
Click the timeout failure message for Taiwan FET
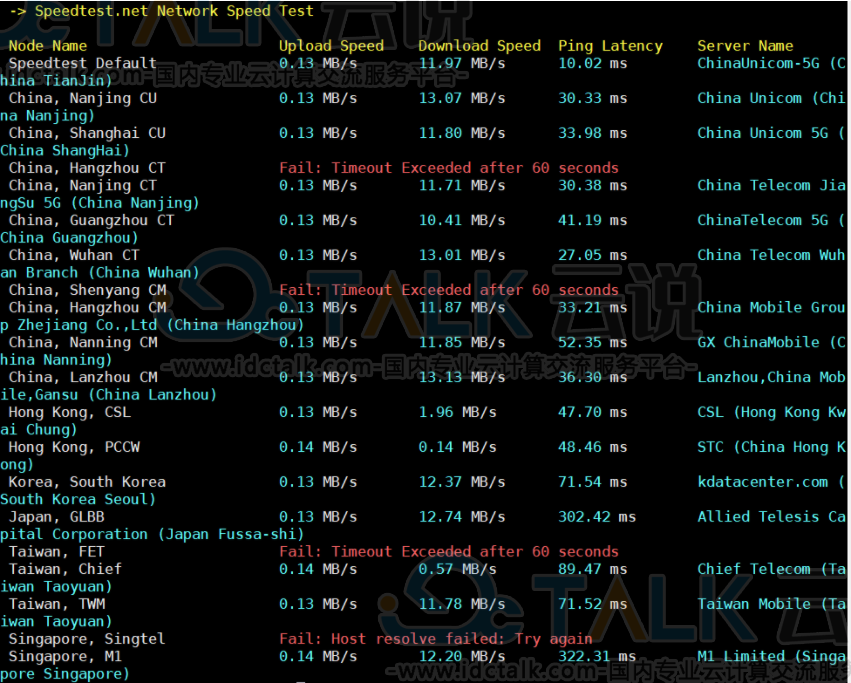point(449,552)
